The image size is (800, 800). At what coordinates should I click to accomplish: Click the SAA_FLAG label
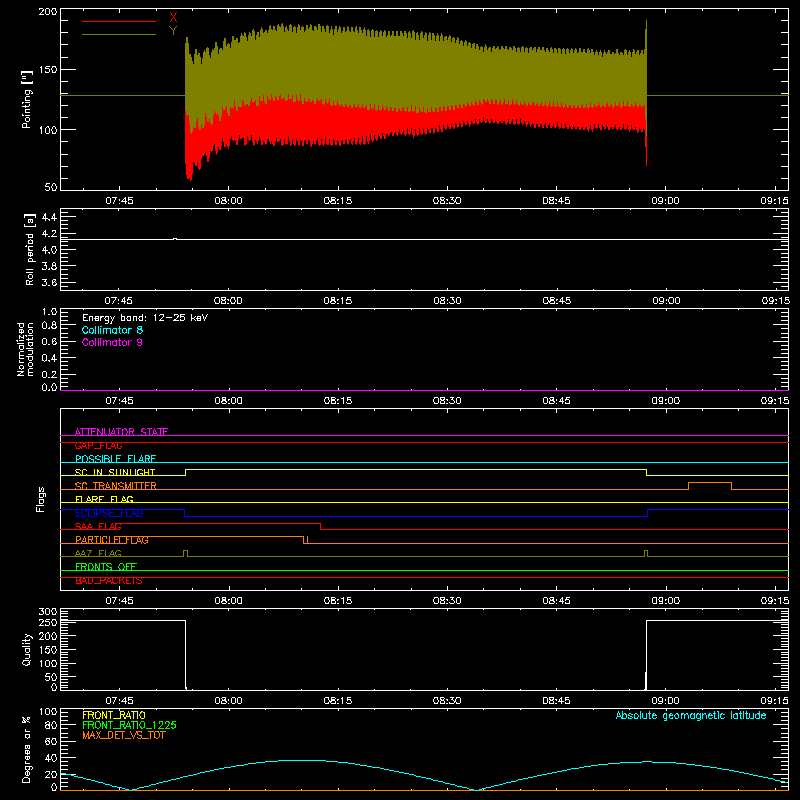(x=98, y=526)
